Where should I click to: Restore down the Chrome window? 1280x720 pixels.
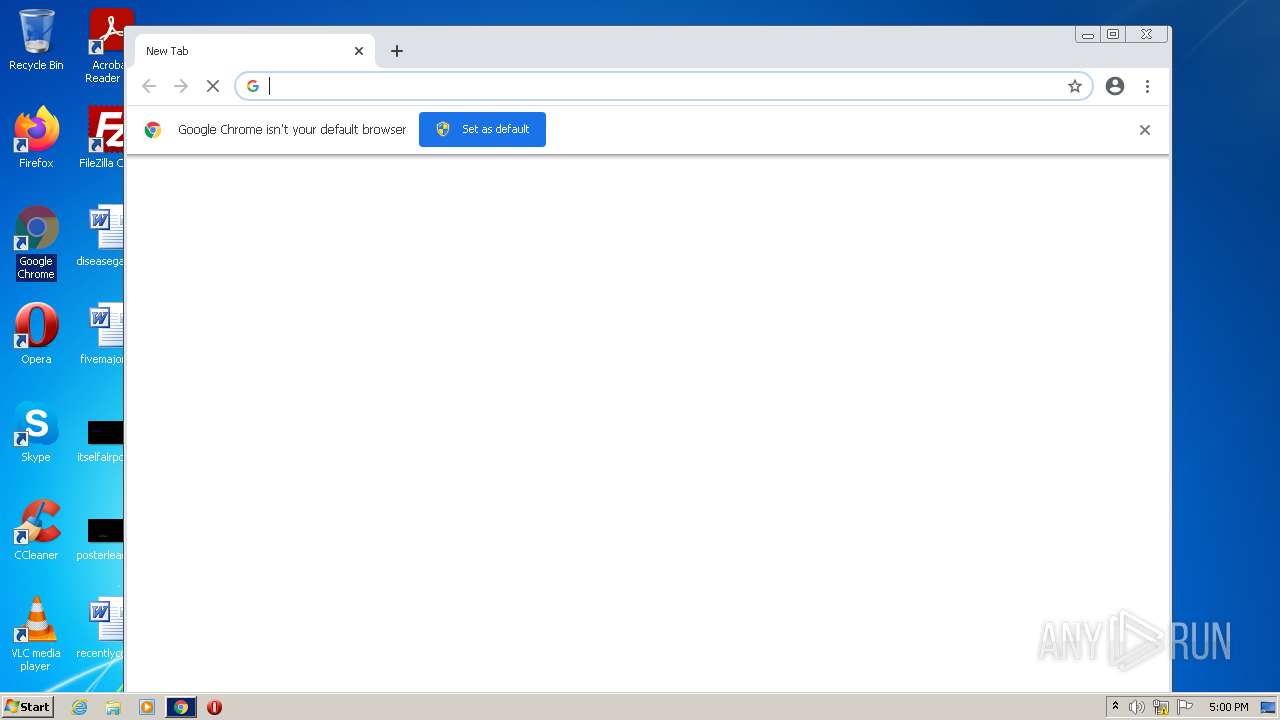point(1113,34)
